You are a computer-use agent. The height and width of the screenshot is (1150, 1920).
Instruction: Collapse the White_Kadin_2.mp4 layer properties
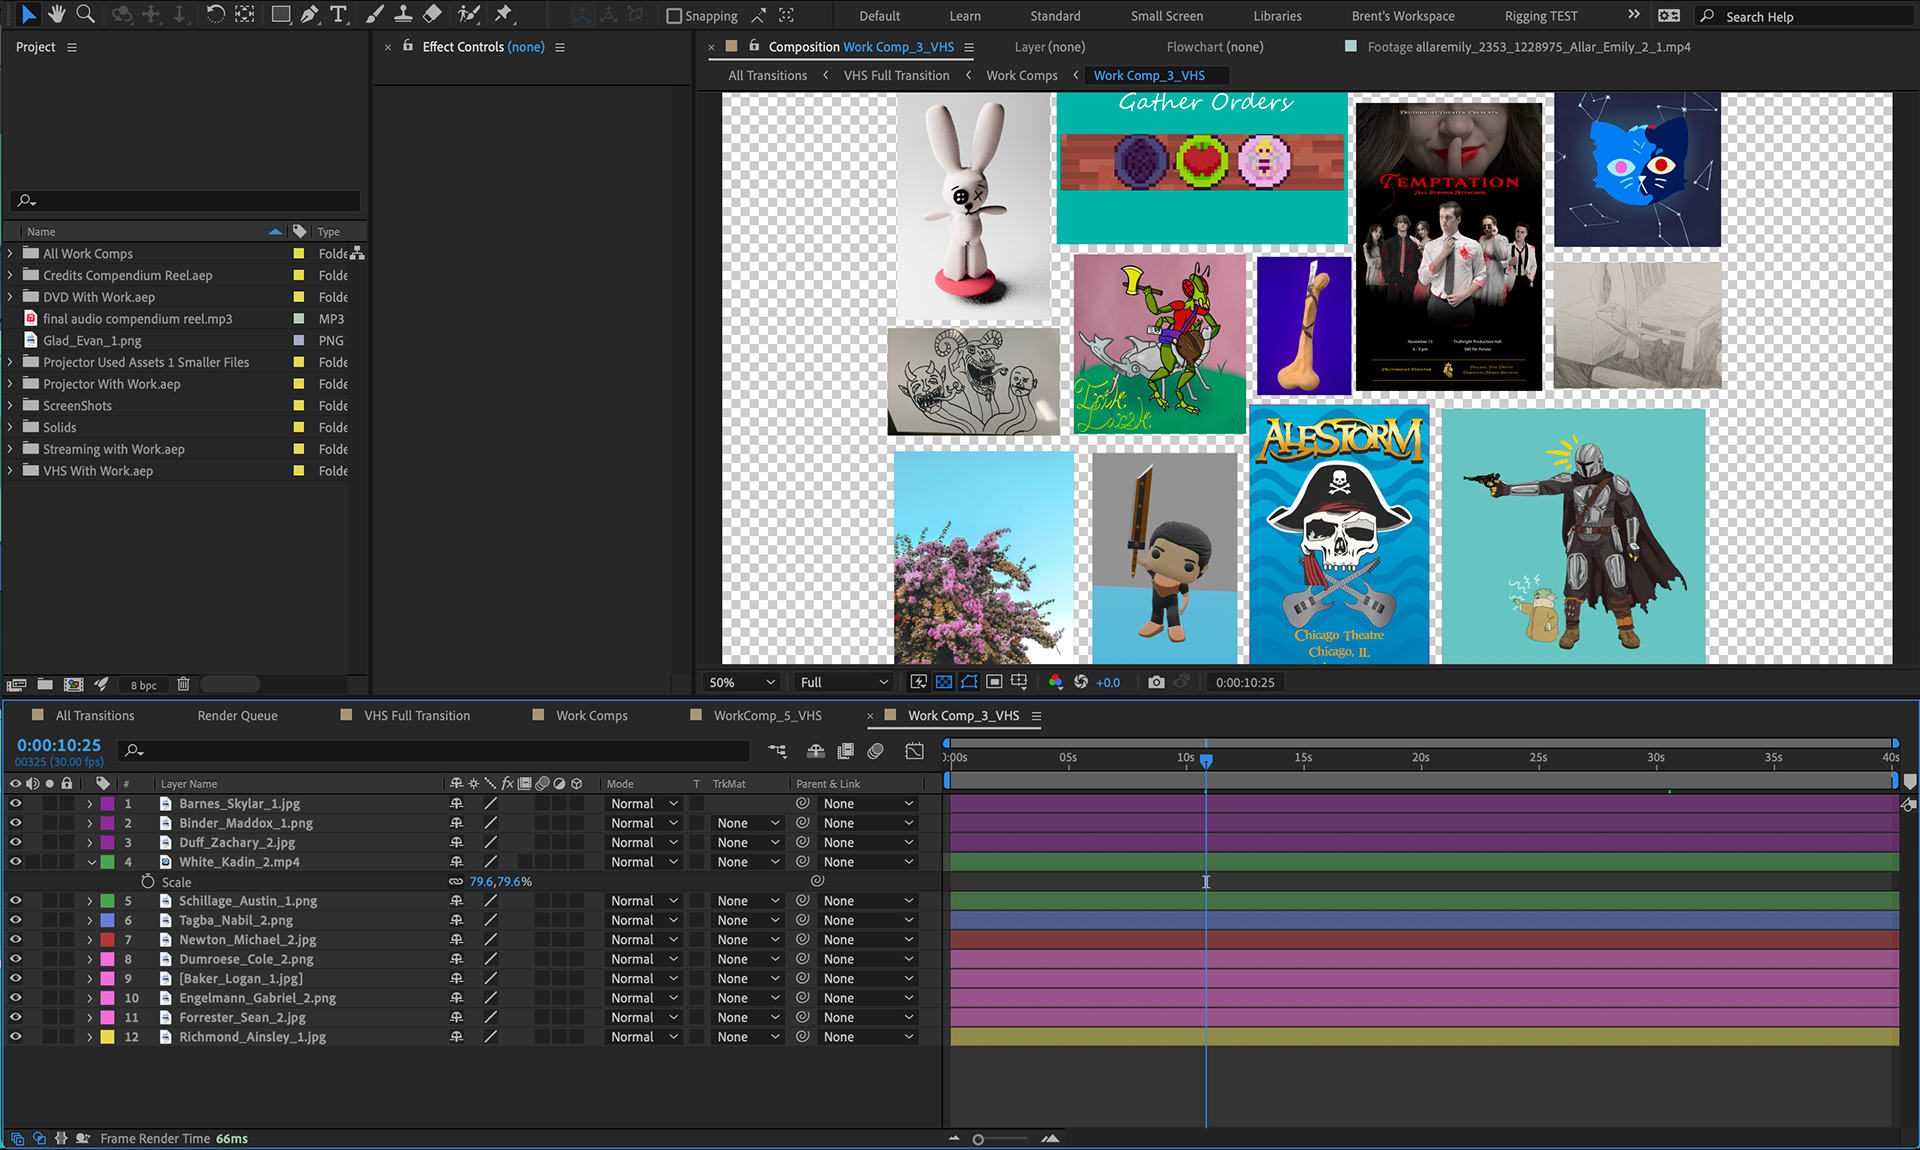[91, 862]
